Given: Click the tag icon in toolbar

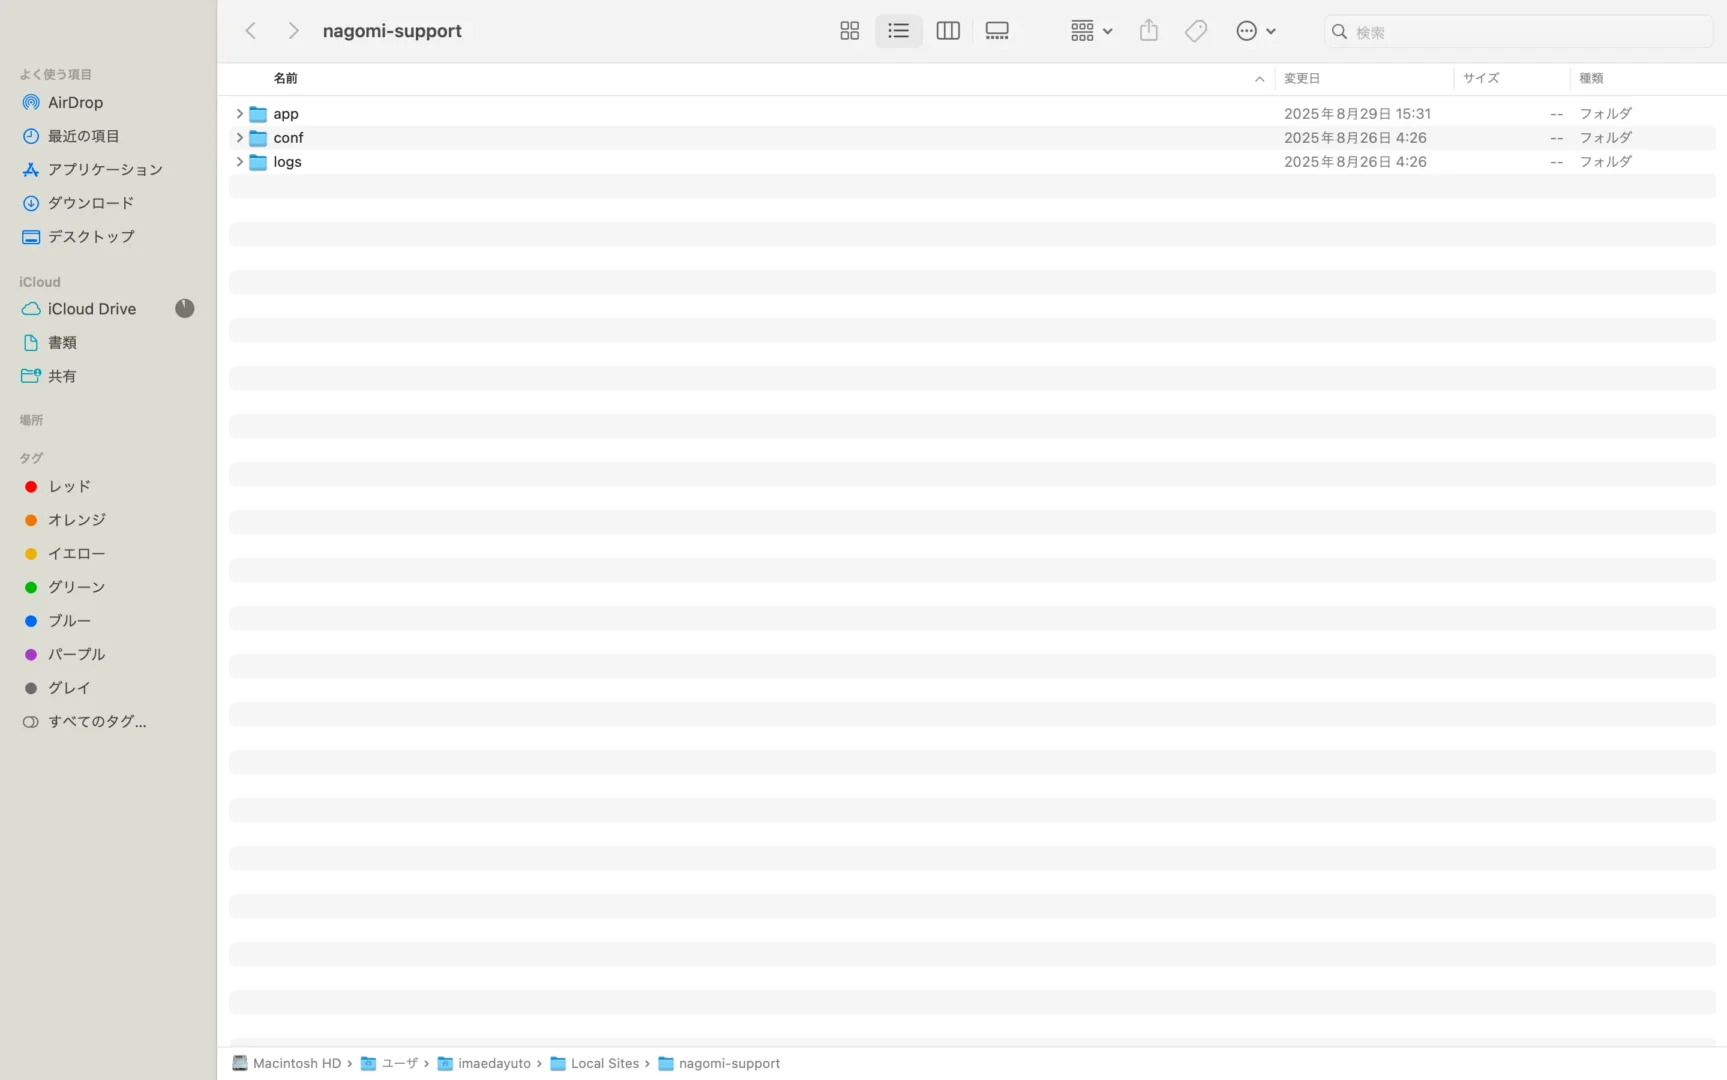Looking at the screenshot, I should 1195,31.
